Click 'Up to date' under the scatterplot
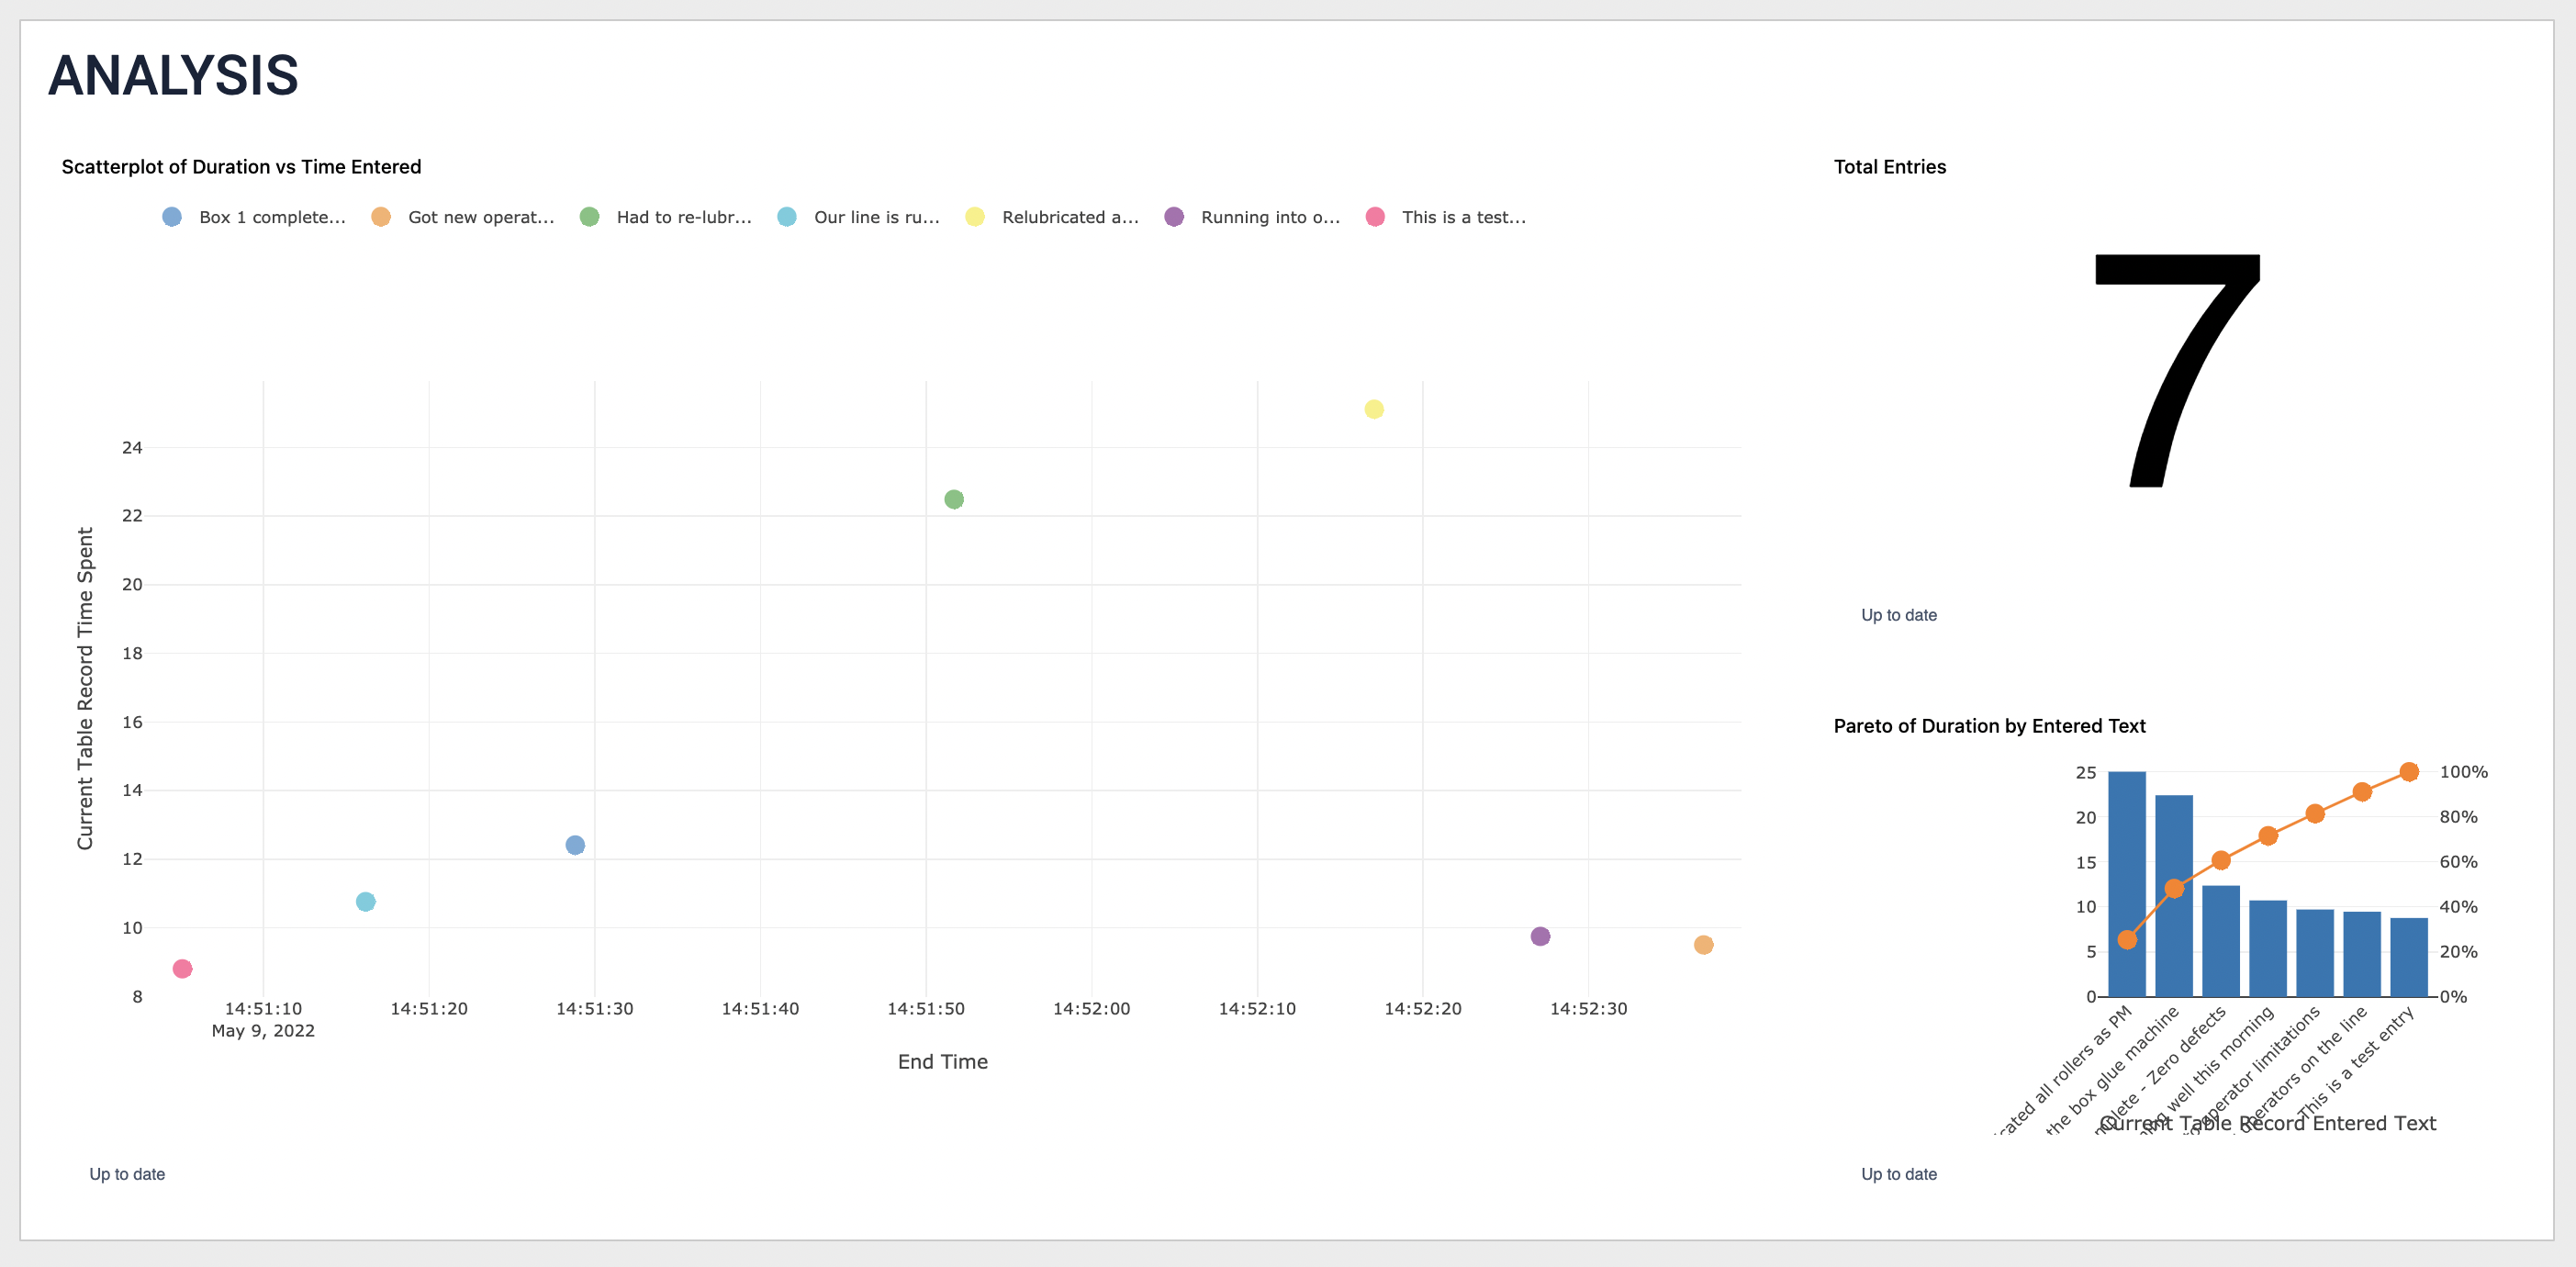The height and width of the screenshot is (1267, 2576). [127, 1174]
